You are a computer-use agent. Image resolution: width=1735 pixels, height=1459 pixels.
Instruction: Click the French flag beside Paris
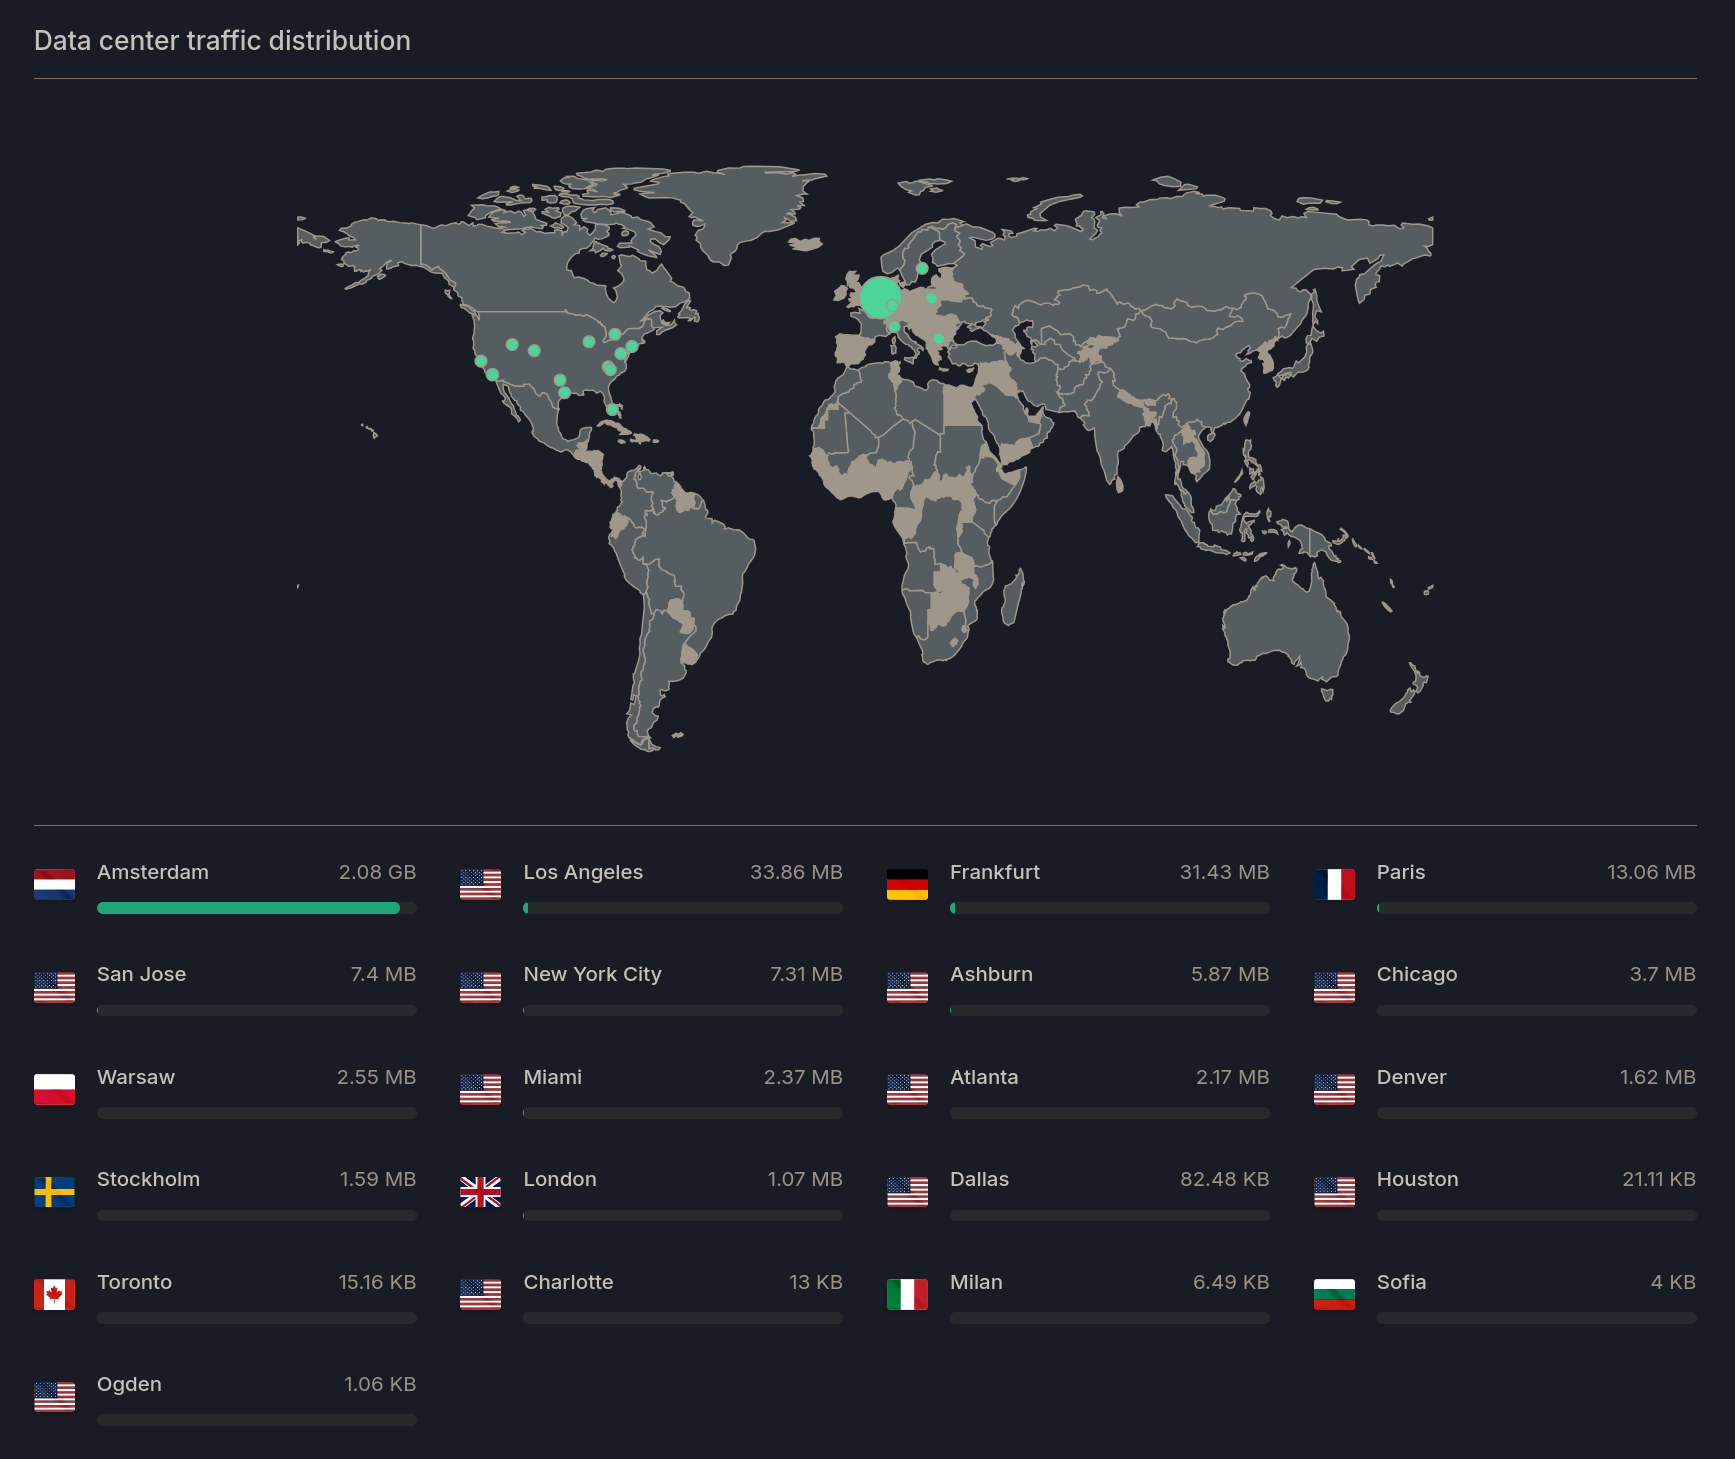tap(1334, 884)
